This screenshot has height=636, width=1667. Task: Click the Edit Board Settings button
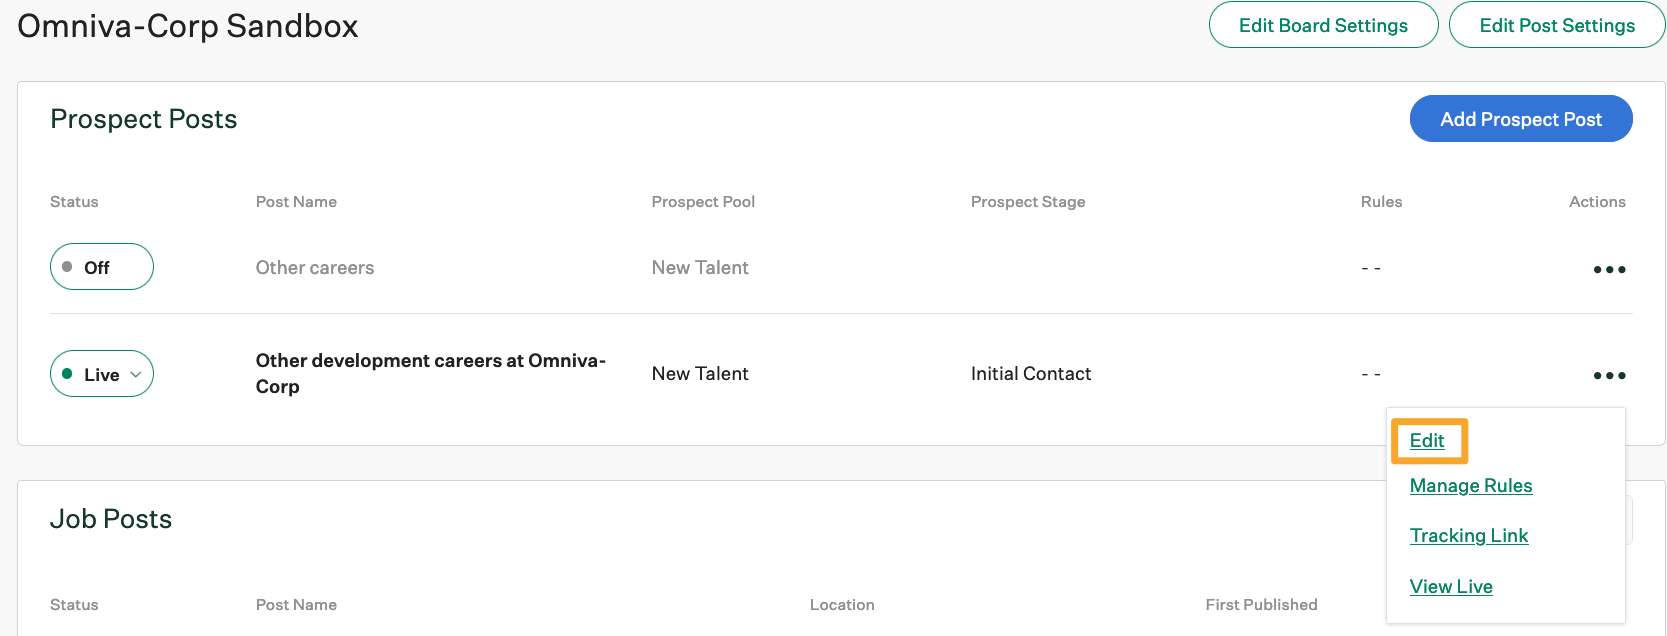tap(1323, 25)
